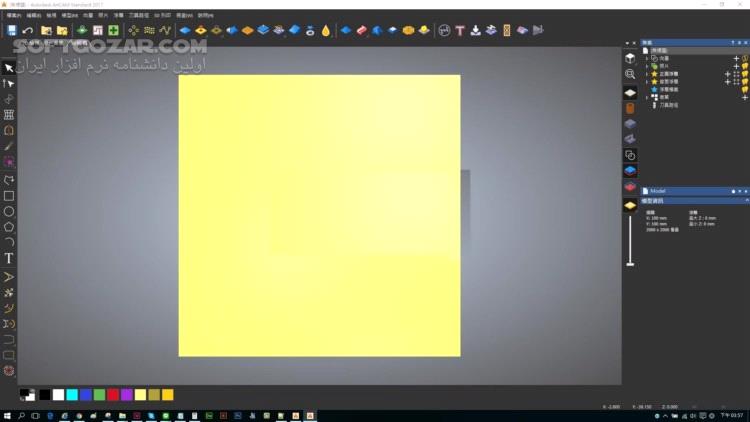This screenshot has height=422, width=750.
Task: Click plus button on the vectors tree row
Action: pyautogui.click(x=736, y=58)
